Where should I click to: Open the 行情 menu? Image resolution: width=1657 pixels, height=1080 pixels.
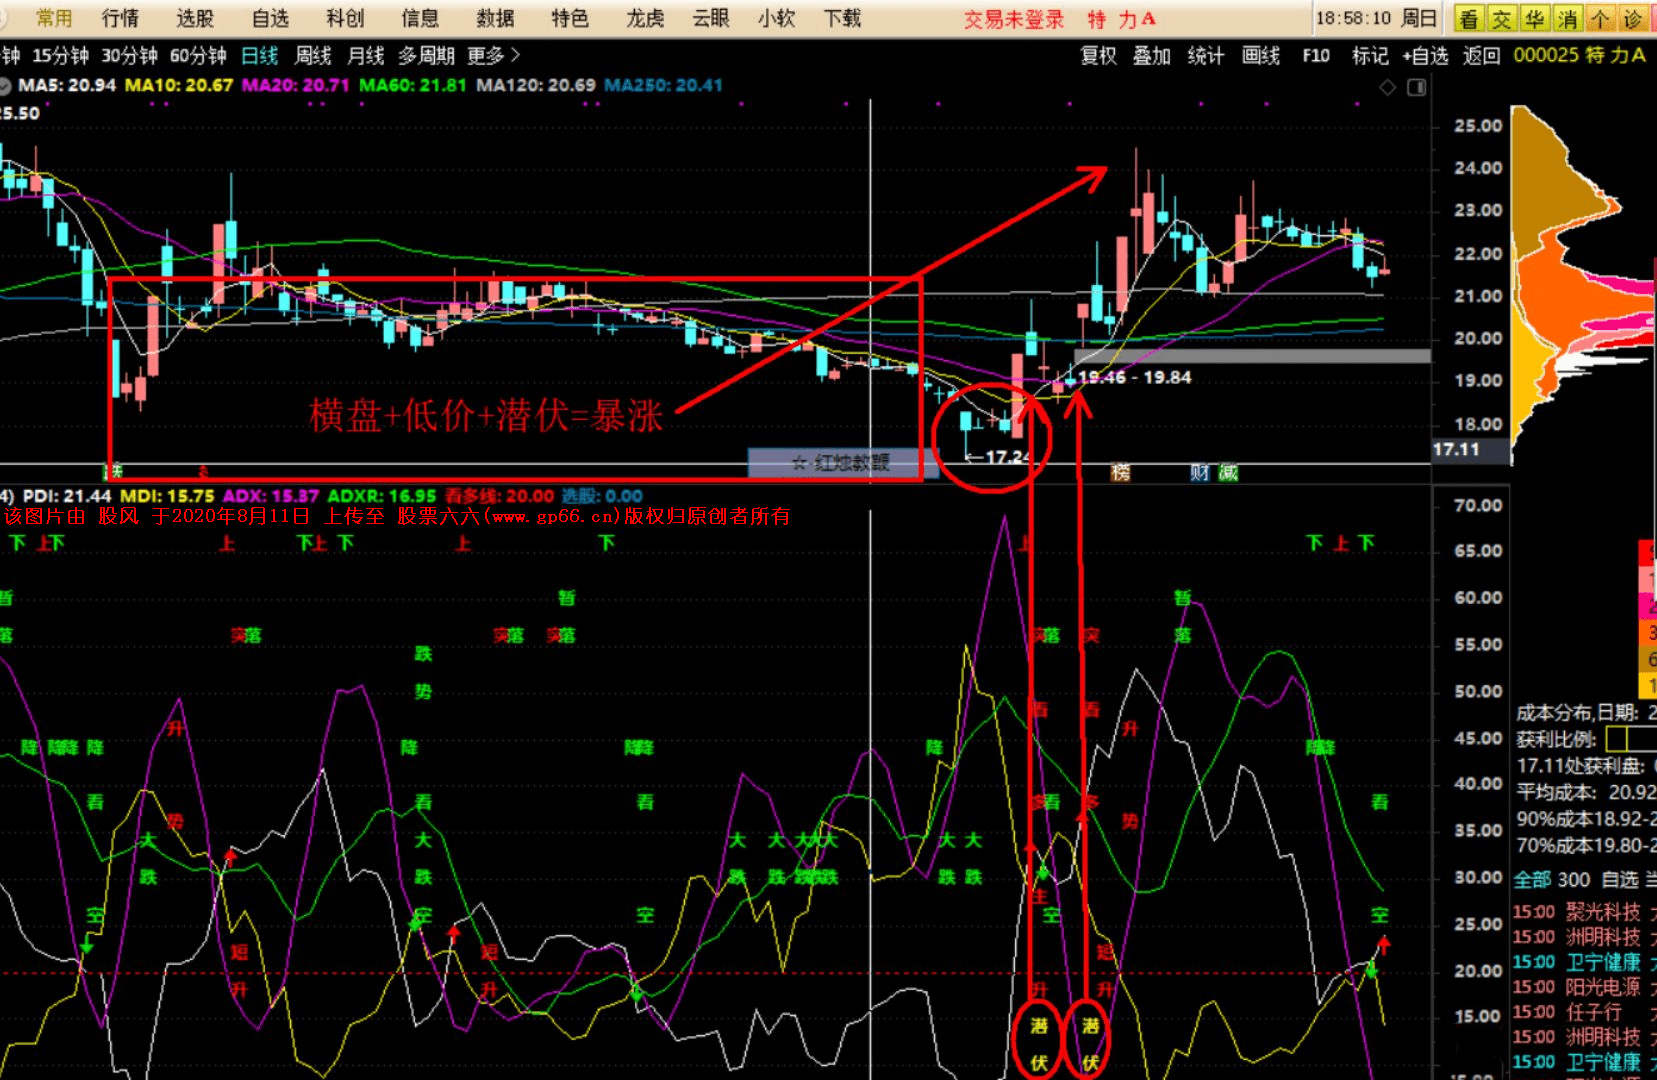pyautogui.click(x=120, y=18)
